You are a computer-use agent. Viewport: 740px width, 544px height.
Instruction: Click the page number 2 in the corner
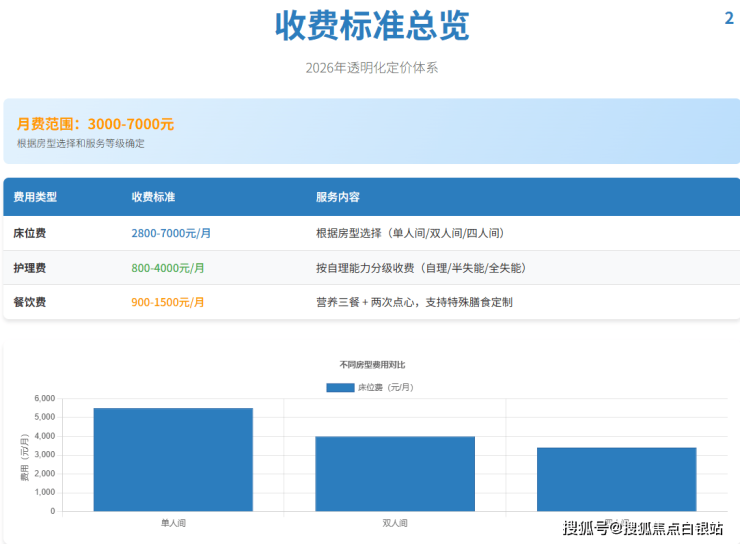click(728, 18)
